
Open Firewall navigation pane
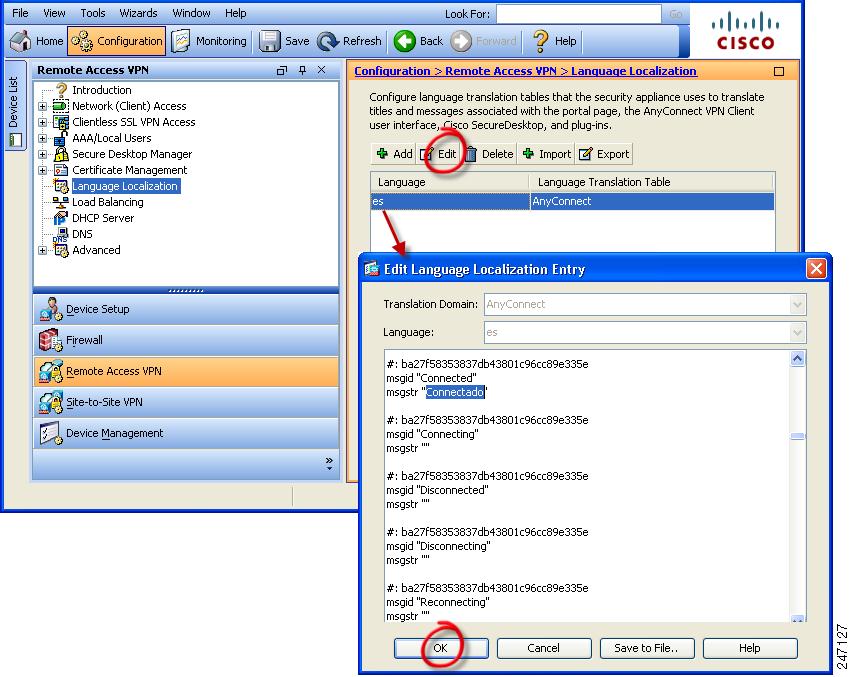tap(186, 340)
